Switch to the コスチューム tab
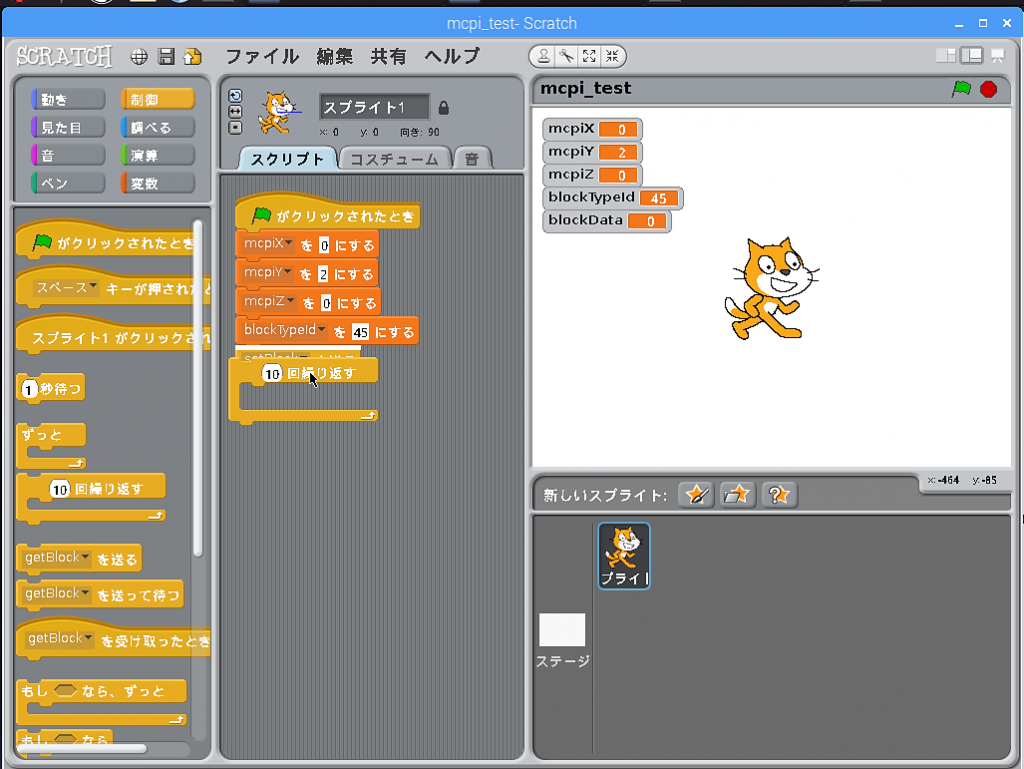This screenshot has width=1024, height=769. 394,159
